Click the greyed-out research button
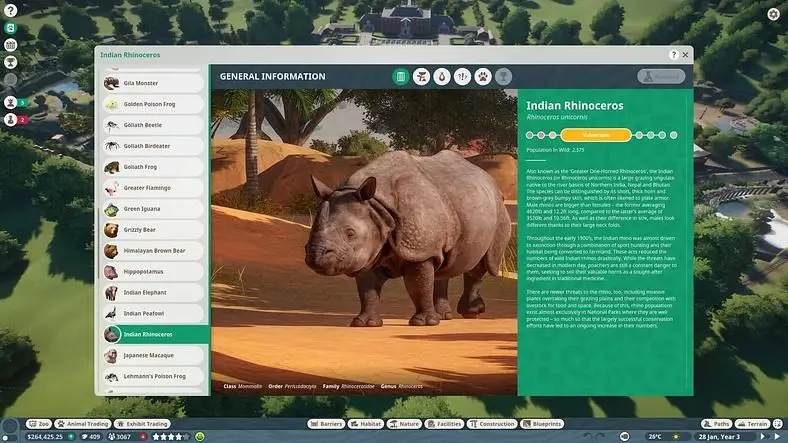The width and height of the screenshot is (788, 443). [661, 76]
